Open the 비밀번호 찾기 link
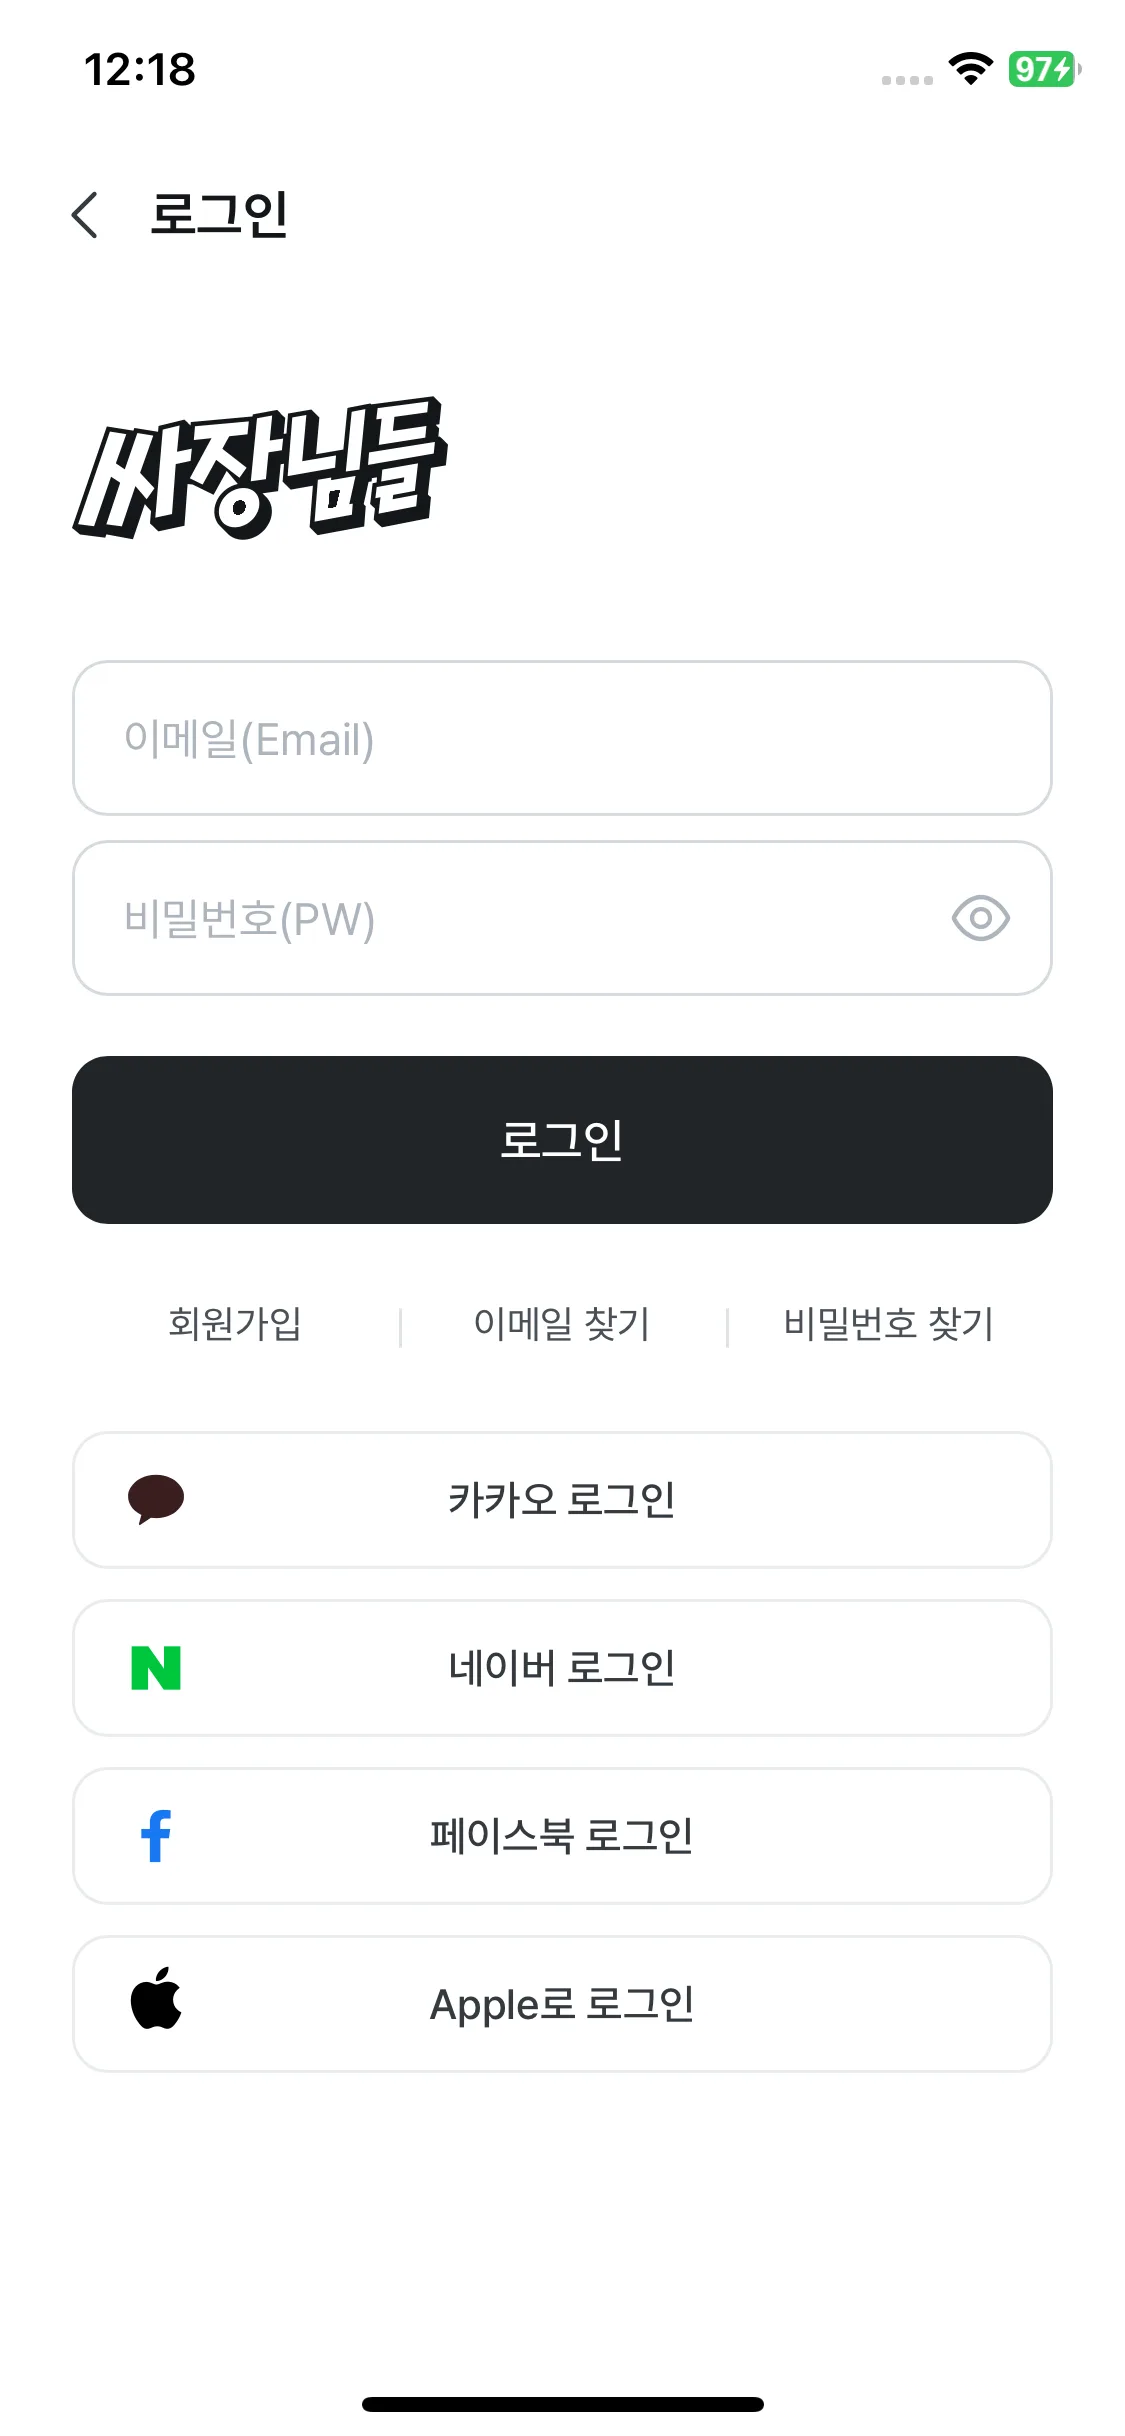The height and width of the screenshot is (2436, 1125). tap(888, 1324)
